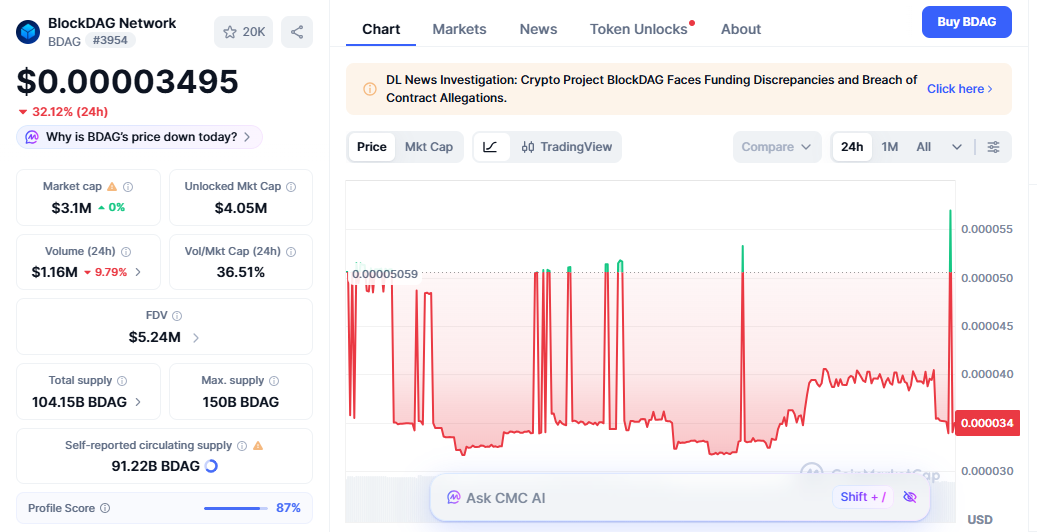Click the USD currency label below chart

979,519
